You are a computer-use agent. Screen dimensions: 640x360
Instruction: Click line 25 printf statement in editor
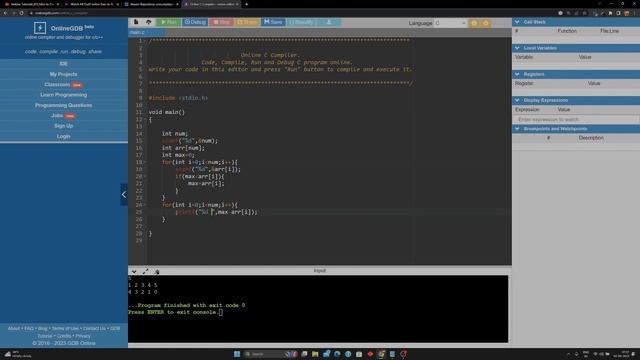[216, 212]
